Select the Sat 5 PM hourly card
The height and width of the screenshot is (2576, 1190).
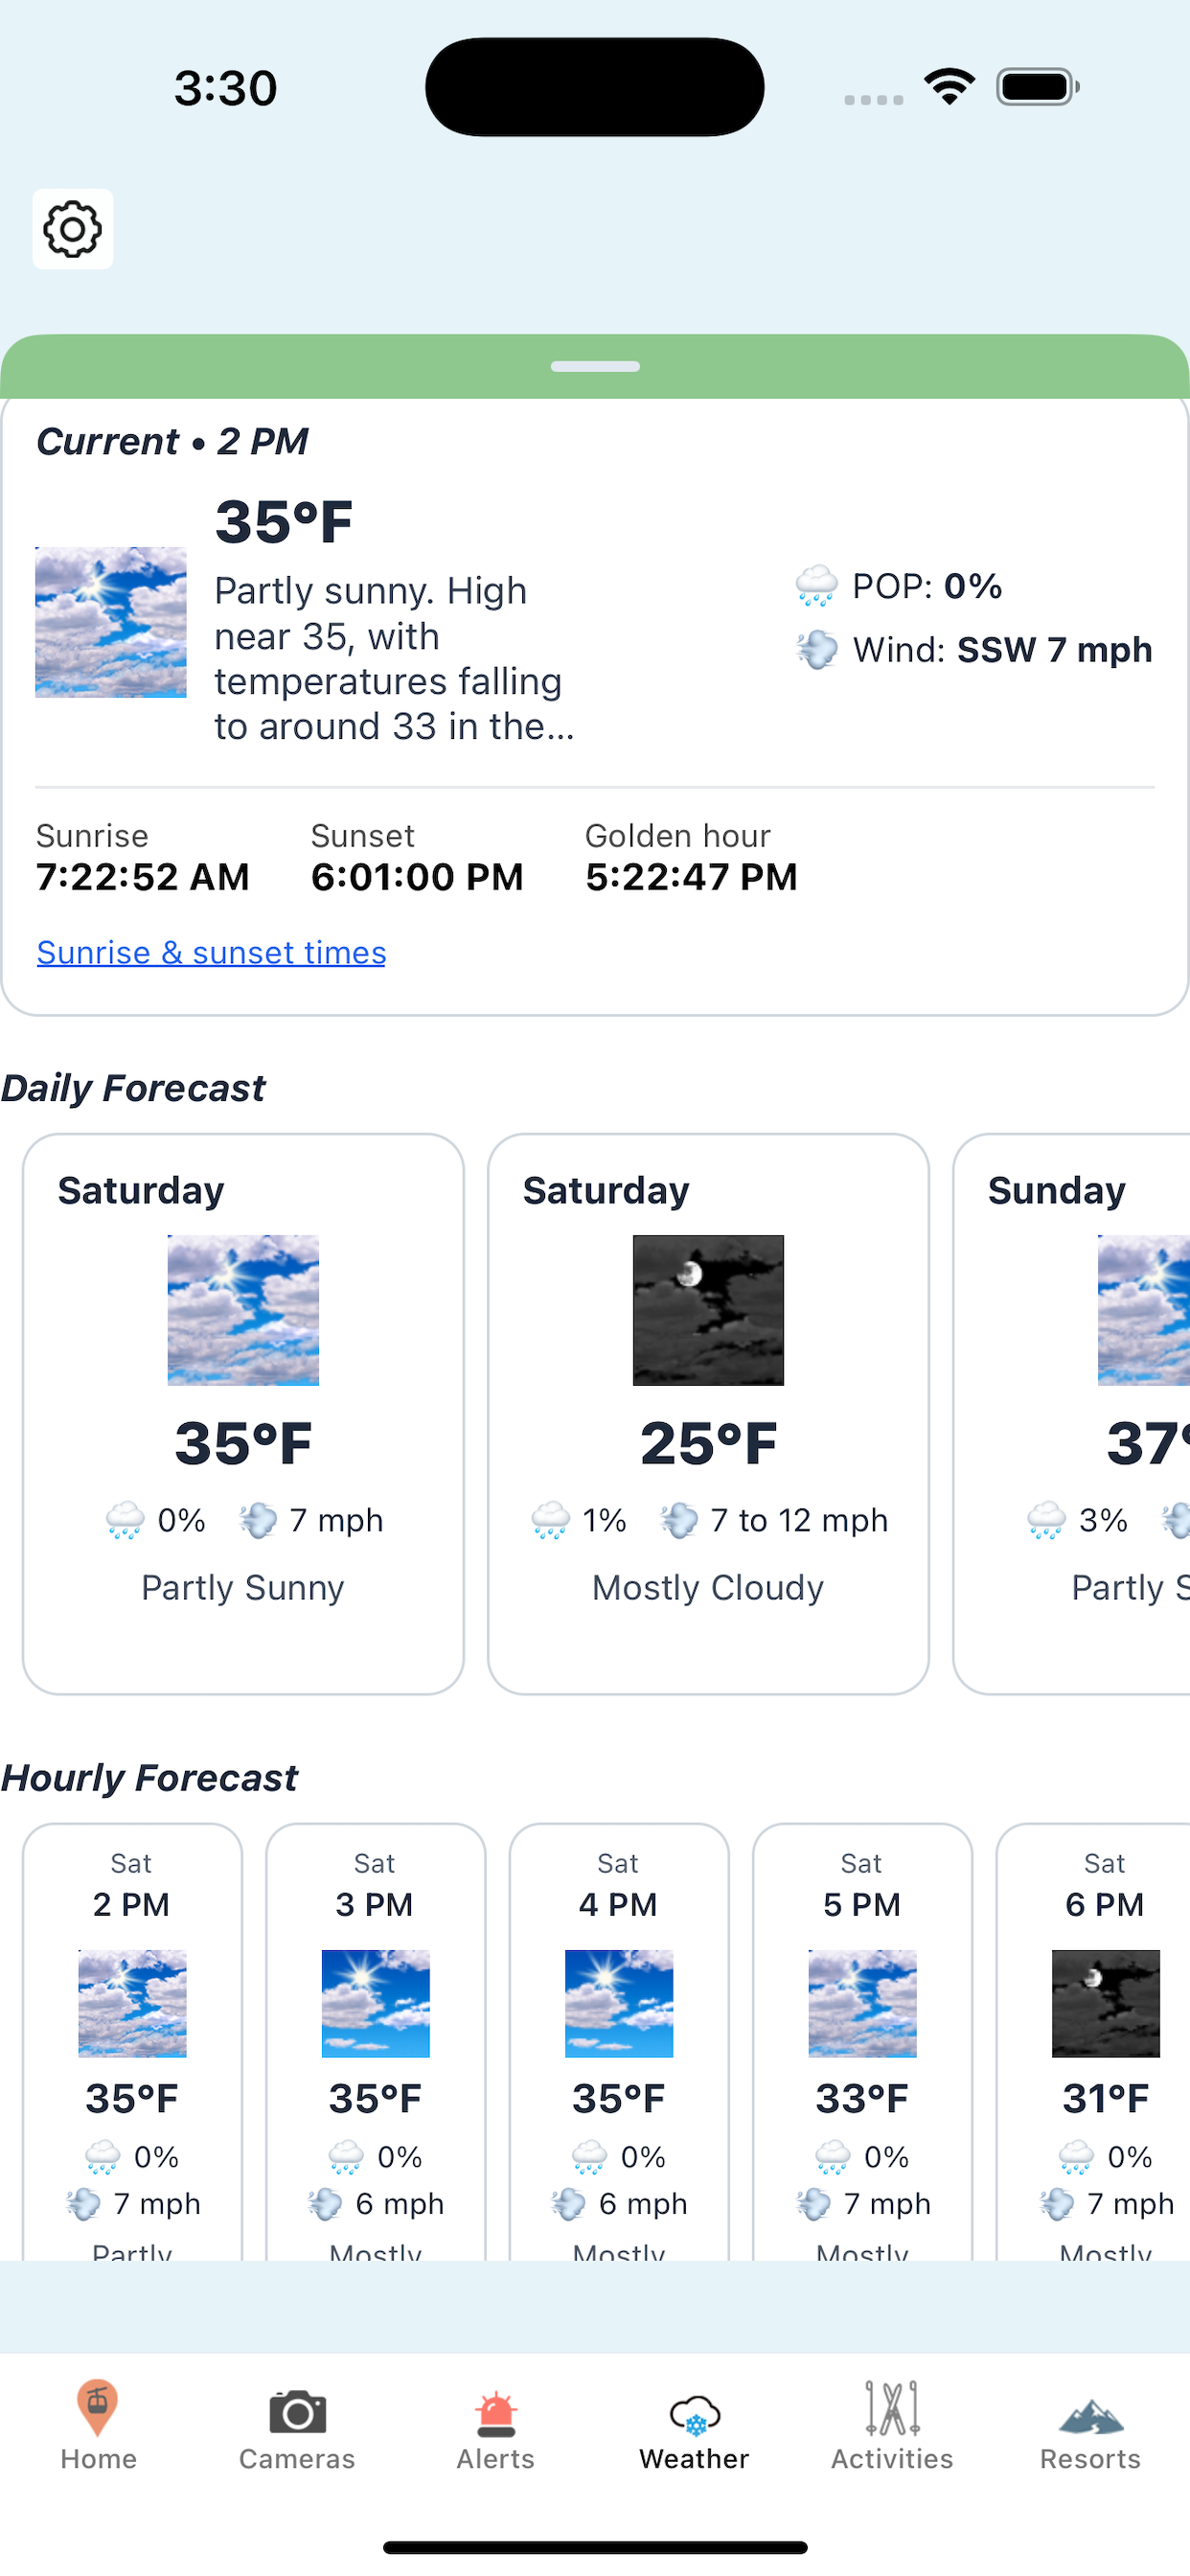coord(862,2041)
